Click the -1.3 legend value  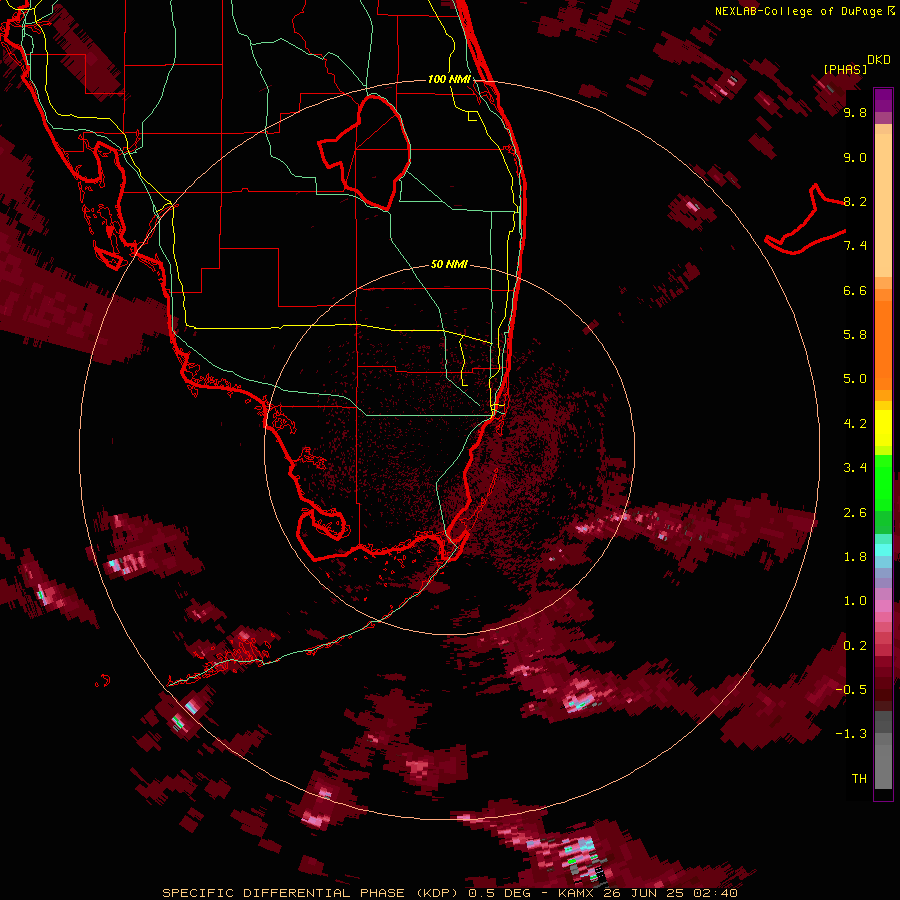[x=851, y=734]
